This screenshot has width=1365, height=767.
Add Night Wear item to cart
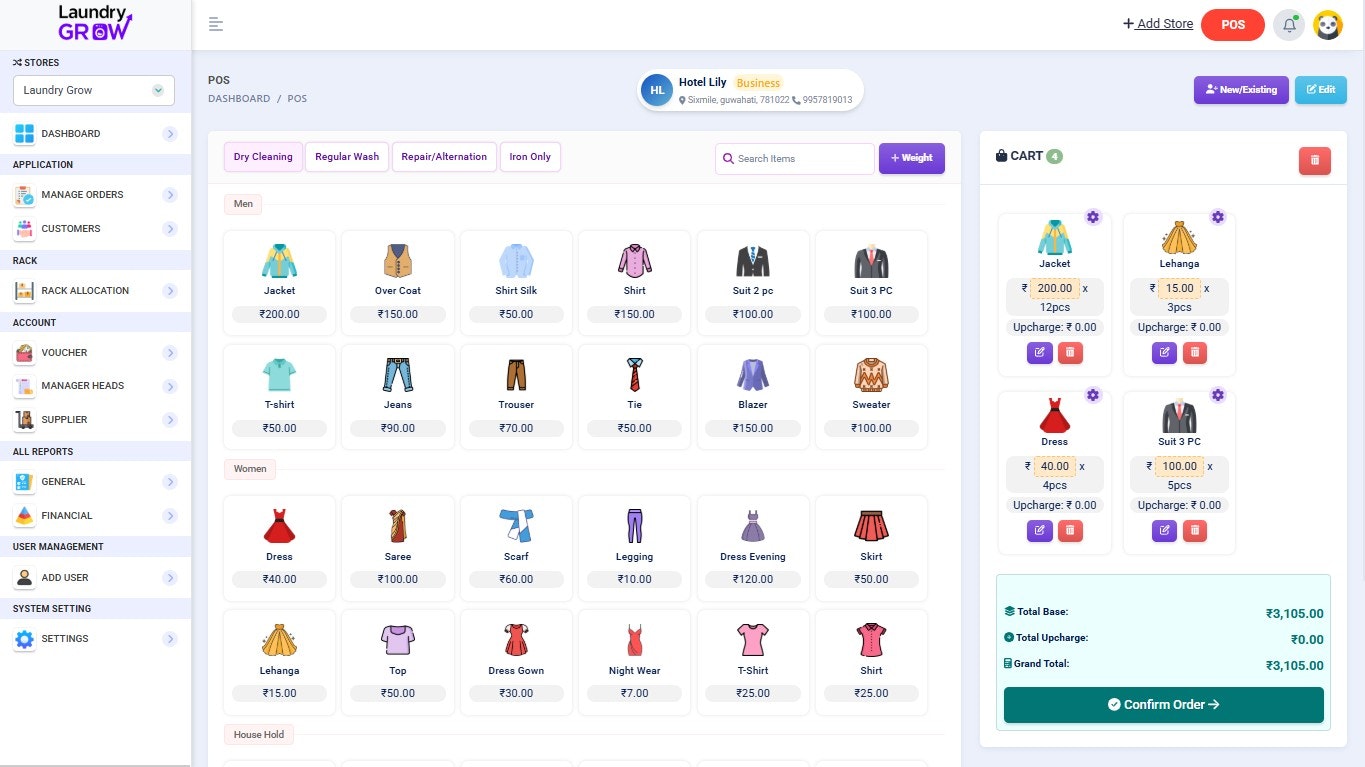(634, 662)
